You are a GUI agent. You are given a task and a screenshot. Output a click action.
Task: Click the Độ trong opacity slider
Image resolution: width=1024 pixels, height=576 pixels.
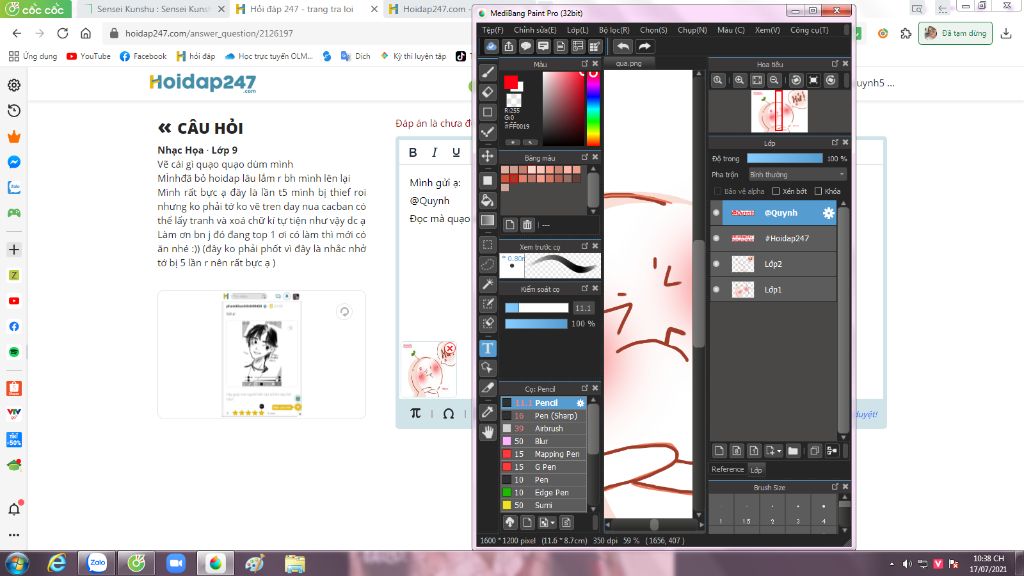784,158
